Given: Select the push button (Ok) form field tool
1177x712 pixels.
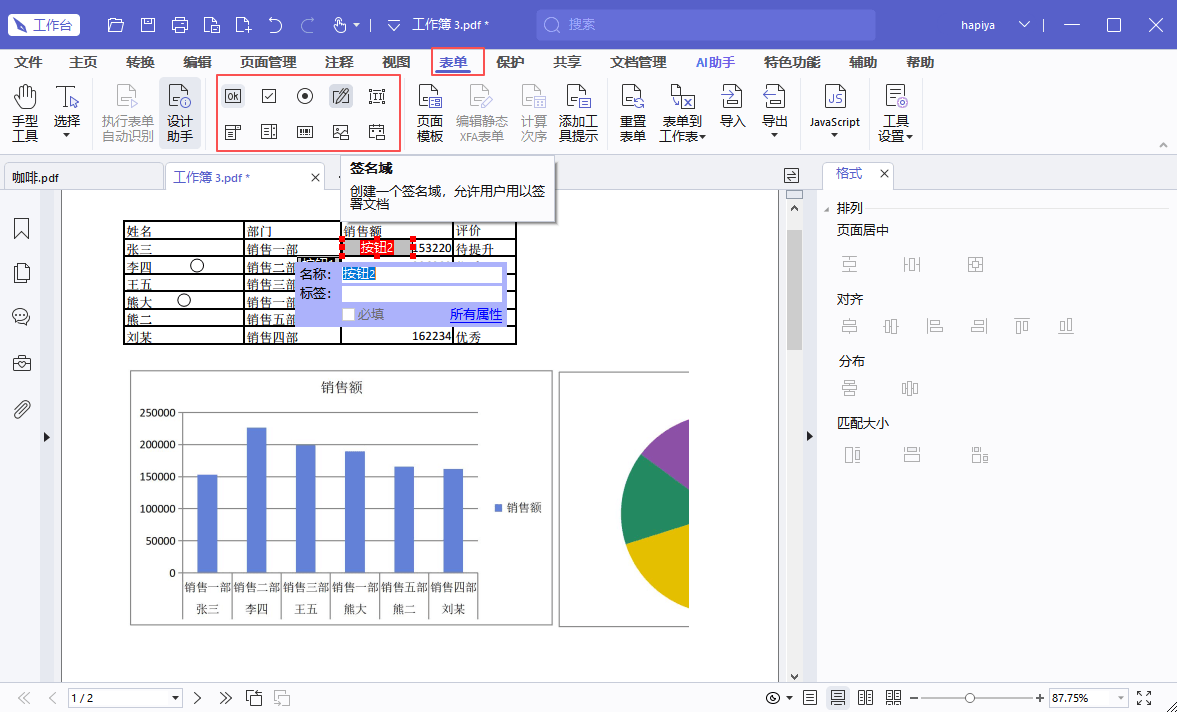Looking at the screenshot, I should (x=233, y=96).
